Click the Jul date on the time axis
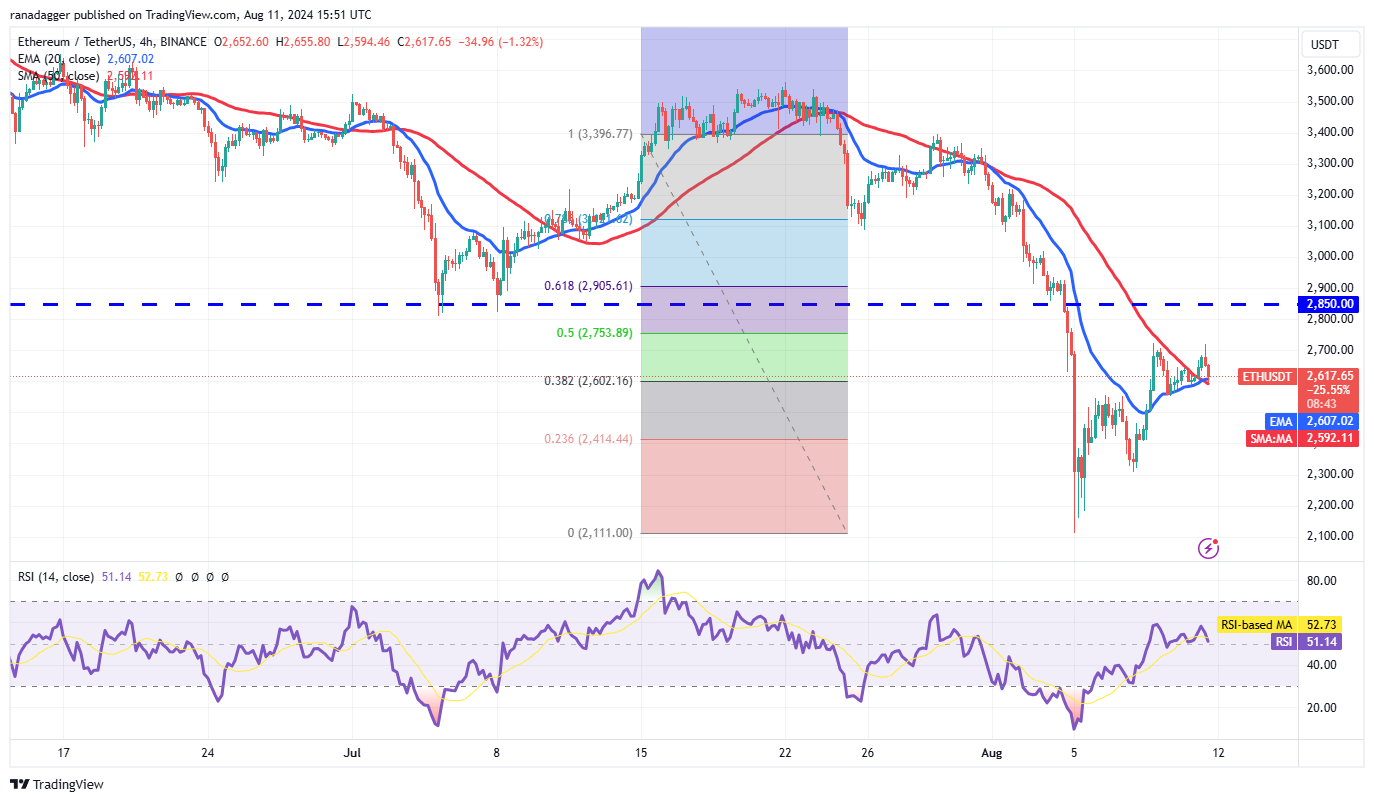Image resolution: width=1374 pixels, height=802 pixels. (351, 752)
